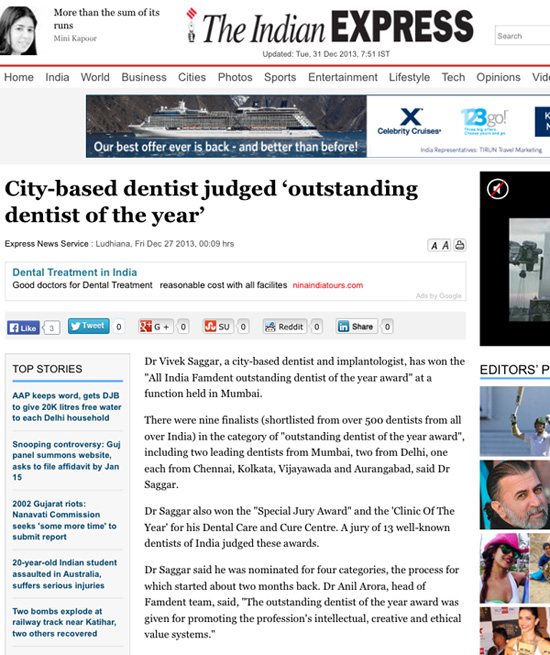Submit the article to StumbleUpon
Screen dimensions: 550x655
(219, 327)
